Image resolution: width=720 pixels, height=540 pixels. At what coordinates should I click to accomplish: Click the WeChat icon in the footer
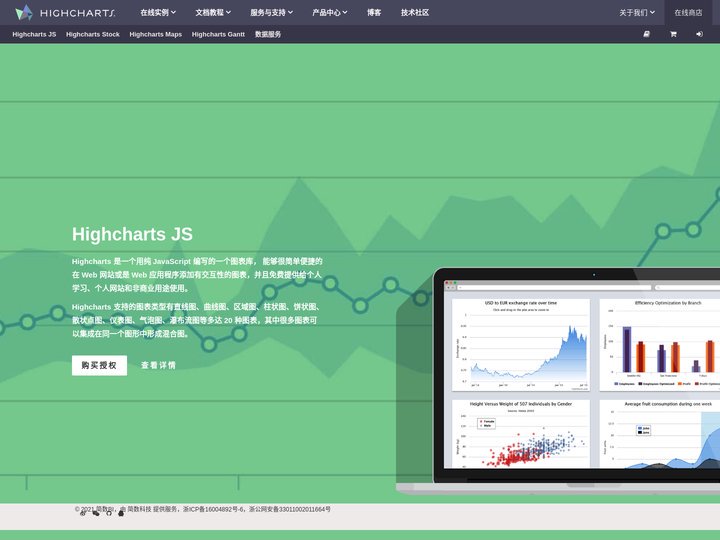tap(96, 513)
